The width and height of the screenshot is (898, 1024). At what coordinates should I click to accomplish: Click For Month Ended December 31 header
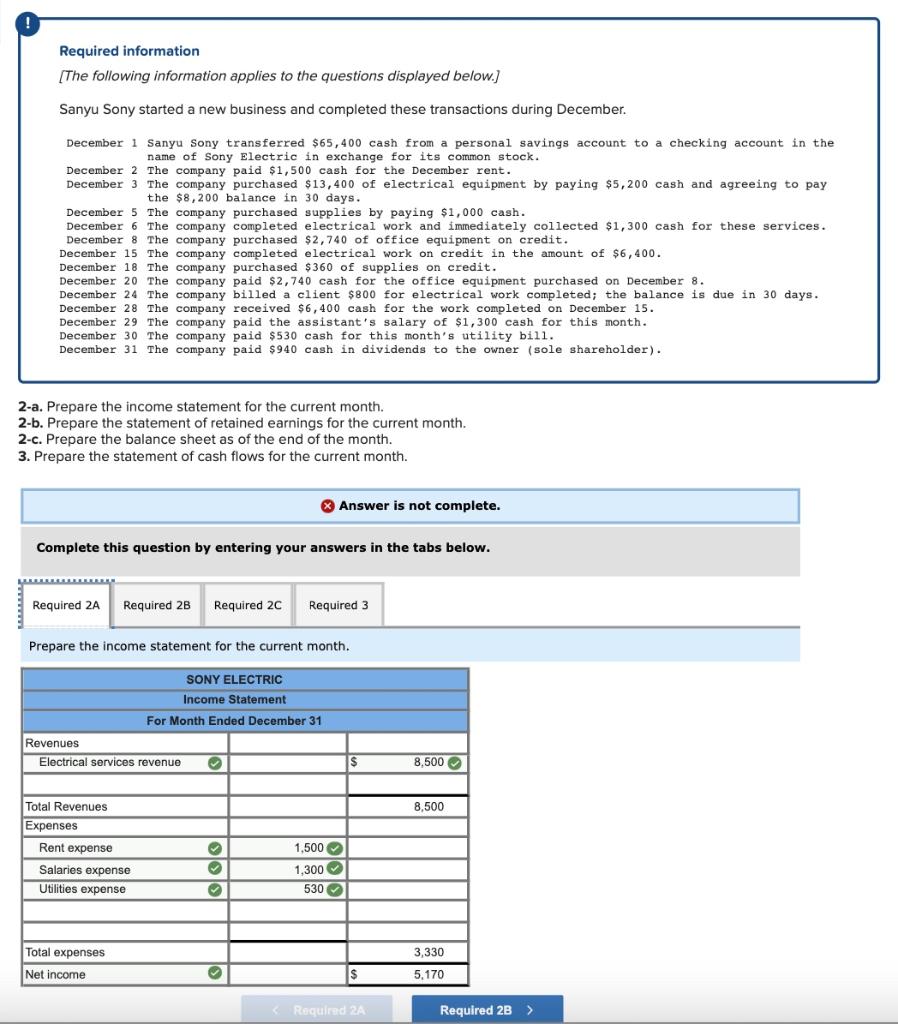(245, 720)
